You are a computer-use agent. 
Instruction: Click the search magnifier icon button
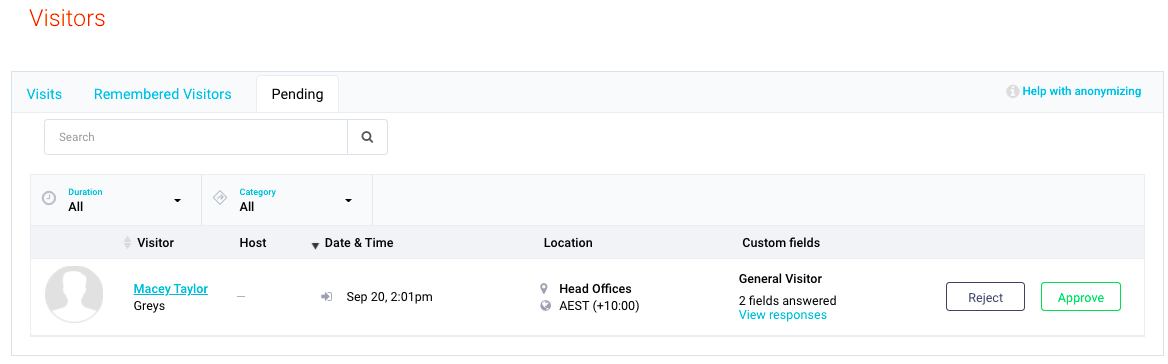point(367,137)
